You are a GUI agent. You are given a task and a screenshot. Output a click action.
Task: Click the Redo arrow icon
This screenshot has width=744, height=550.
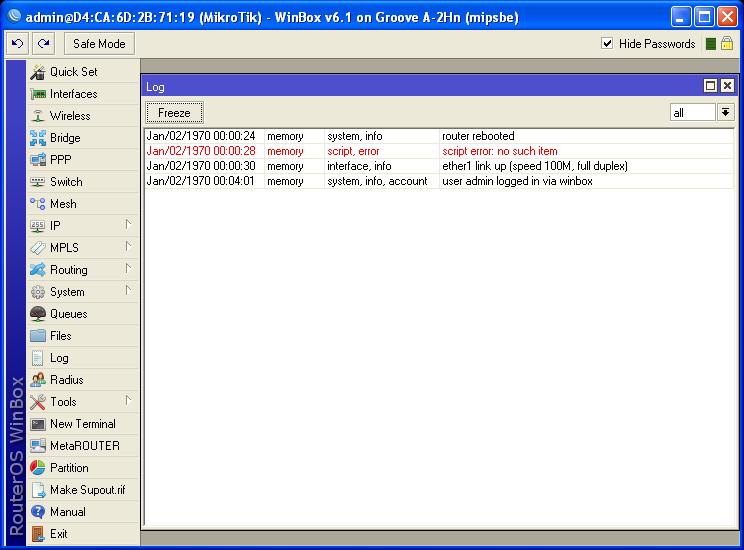44,44
